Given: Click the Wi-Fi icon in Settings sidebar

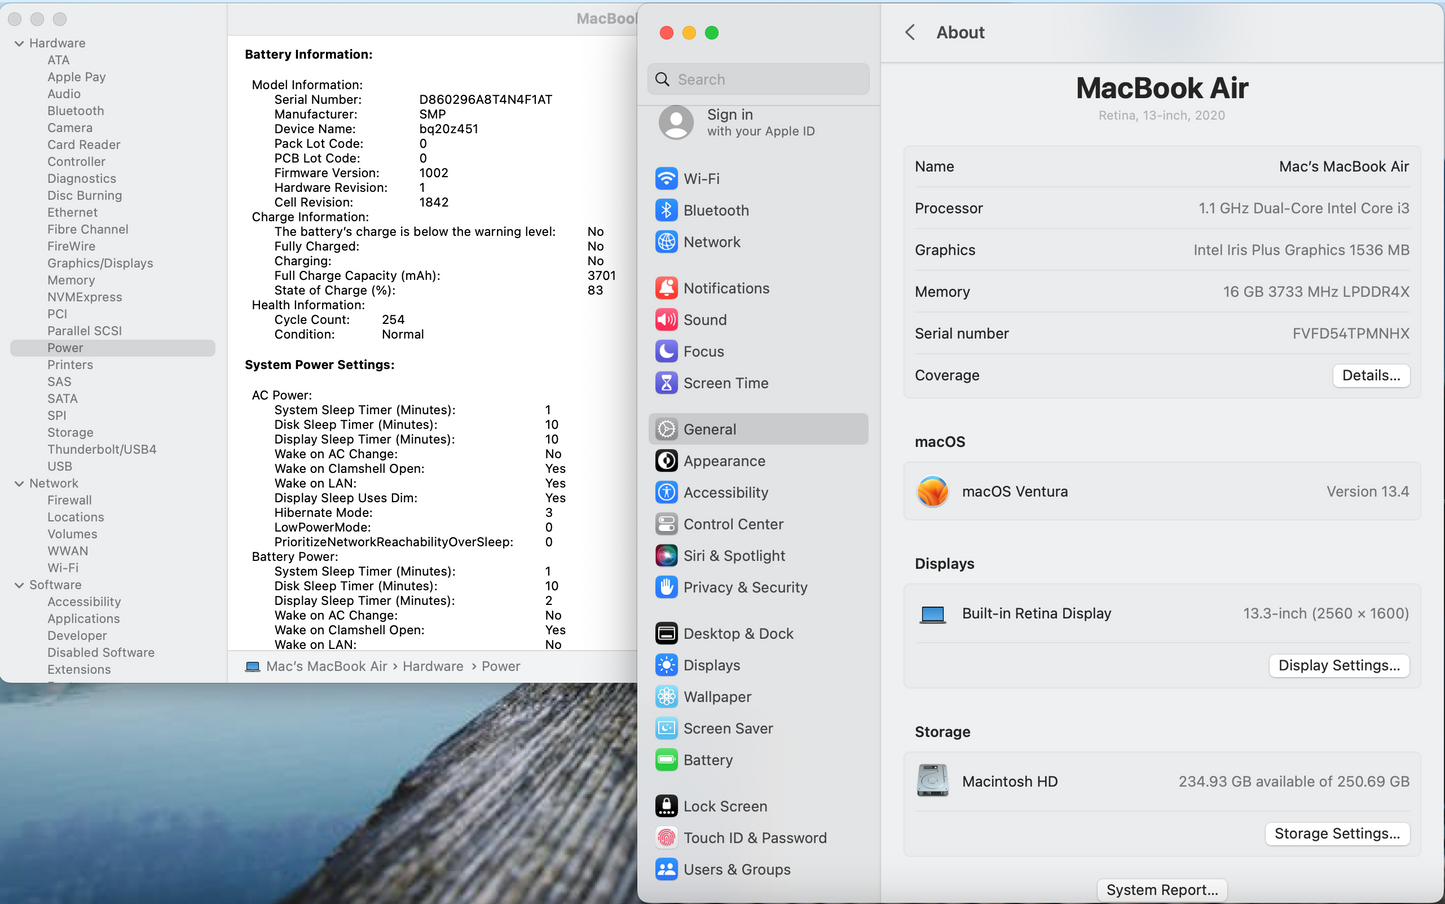Looking at the screenshot, I should point(666,179).
